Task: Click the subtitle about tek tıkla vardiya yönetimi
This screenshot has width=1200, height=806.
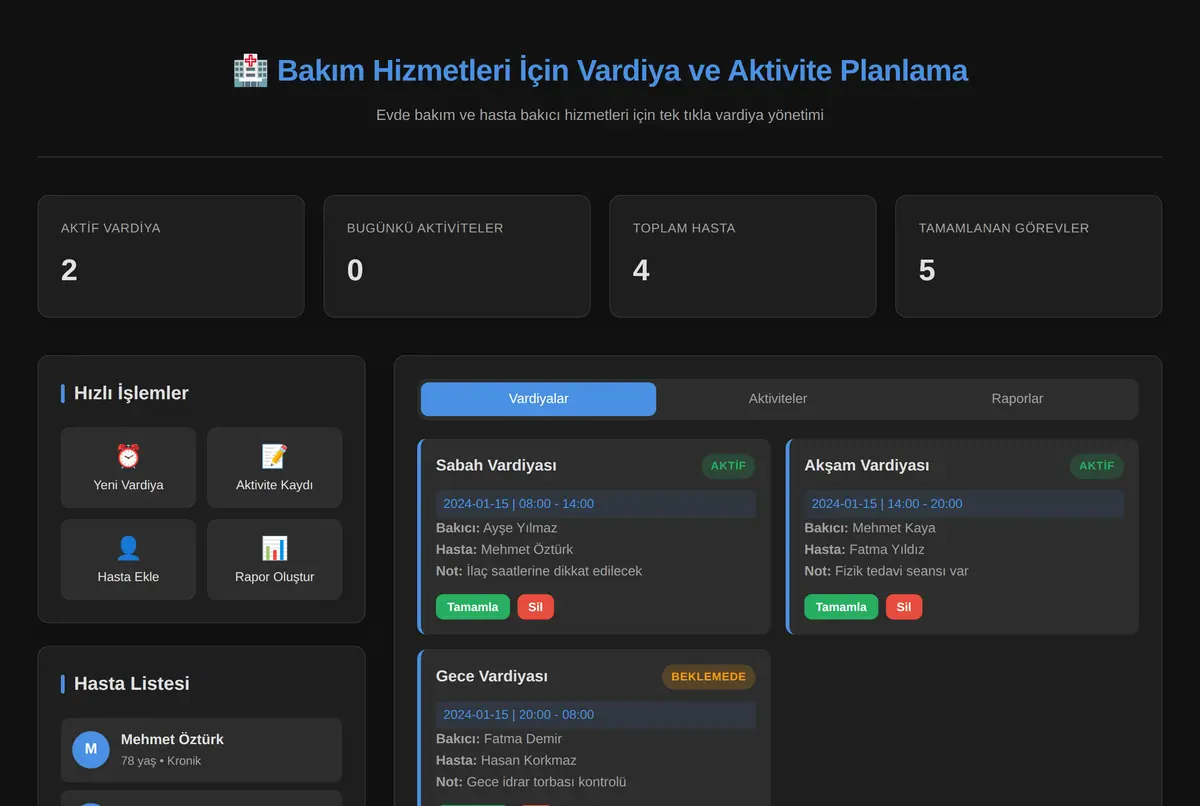Action: tap(600, 115)
